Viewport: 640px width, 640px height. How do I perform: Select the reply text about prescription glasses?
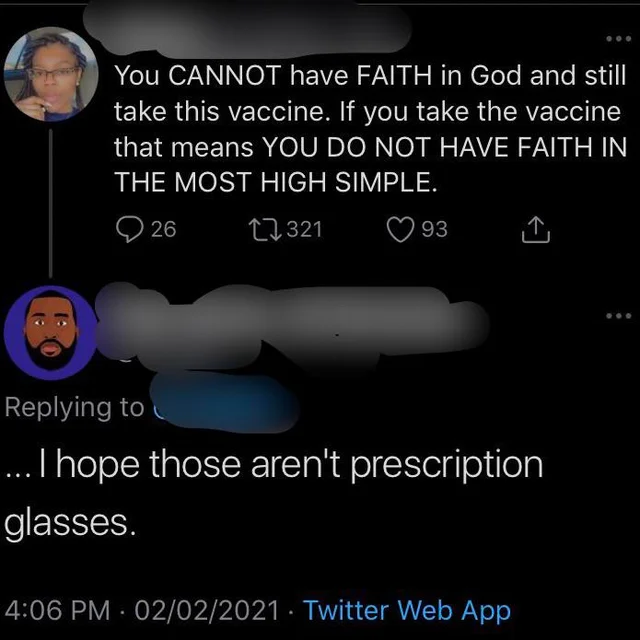275,492
